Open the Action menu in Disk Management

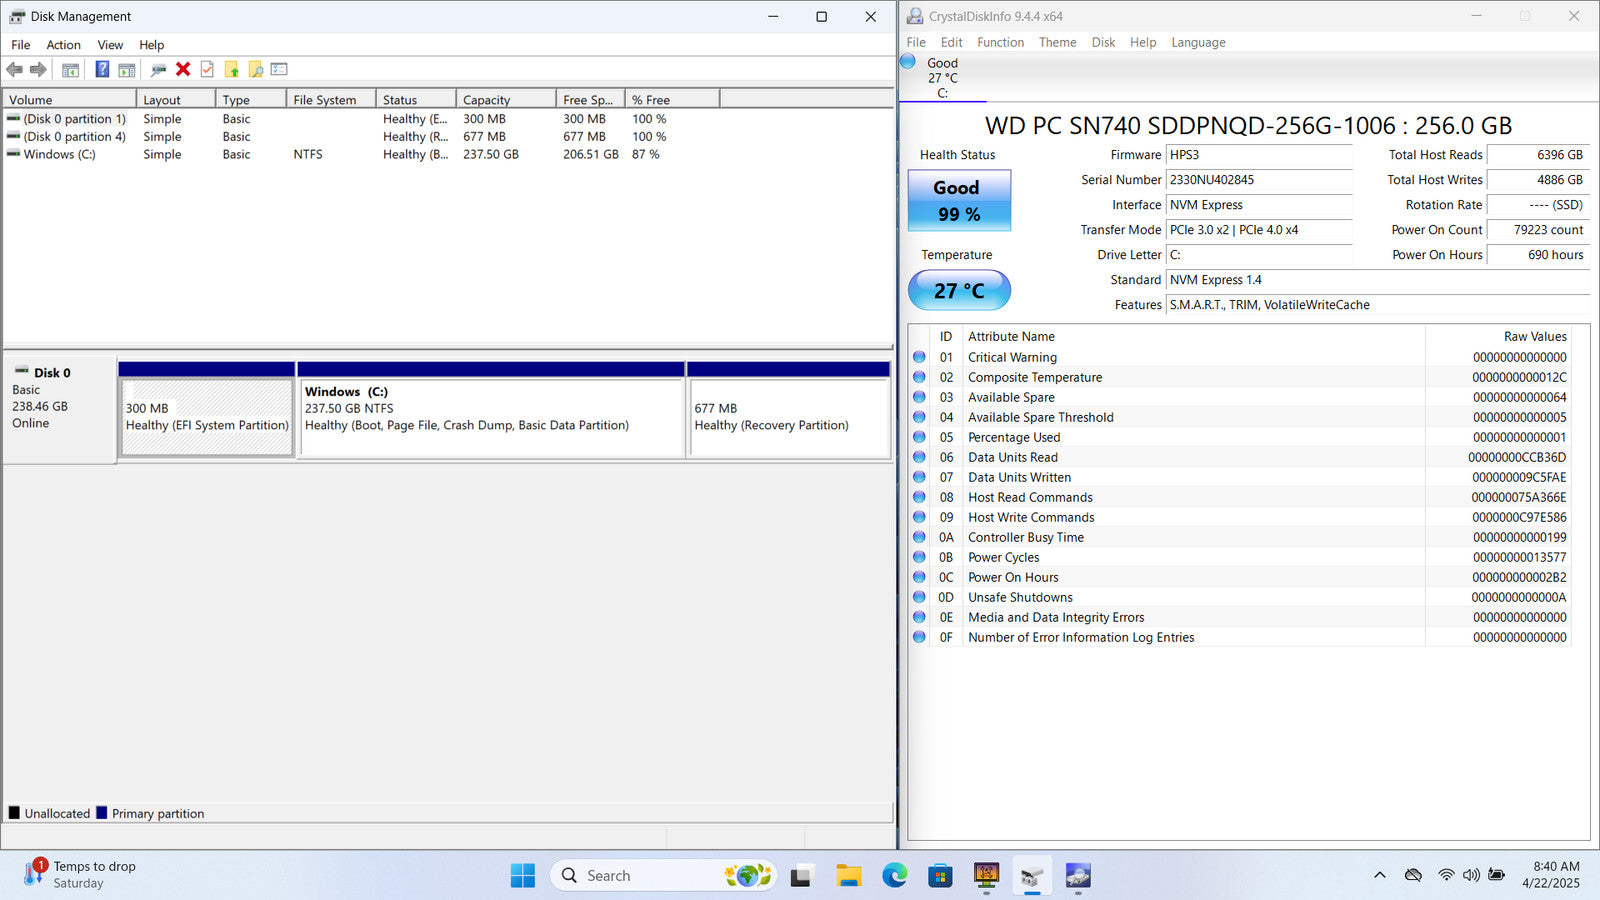(x=63, y=45)
